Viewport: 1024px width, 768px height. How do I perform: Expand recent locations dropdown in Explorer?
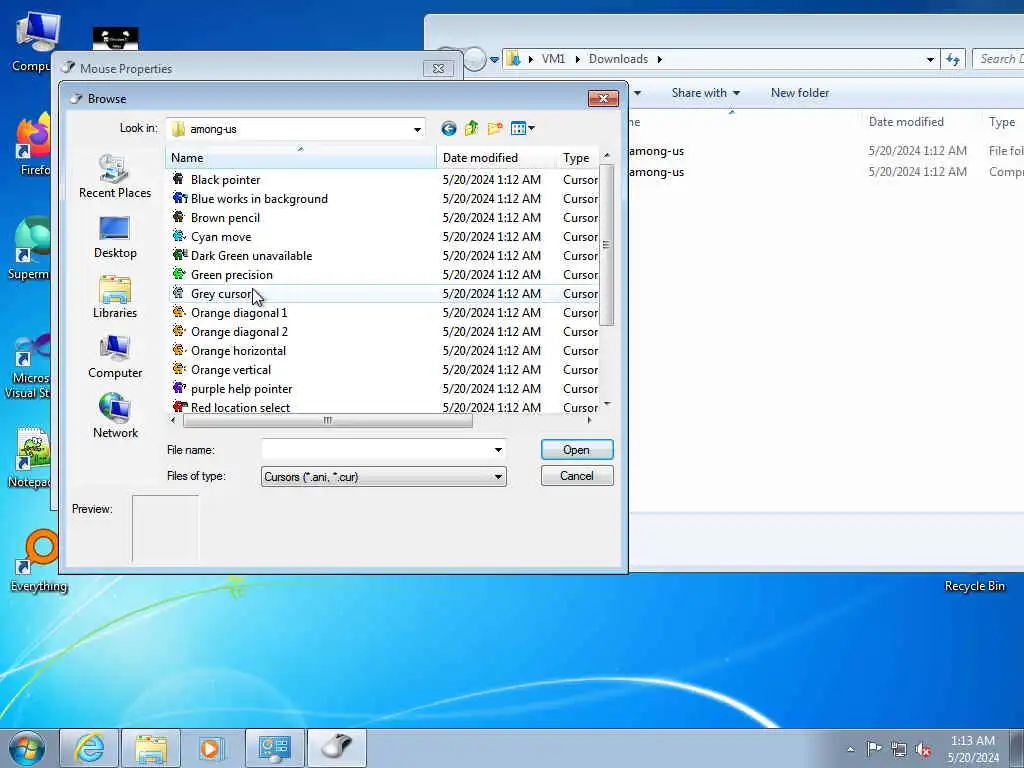(x=494, y=59)
